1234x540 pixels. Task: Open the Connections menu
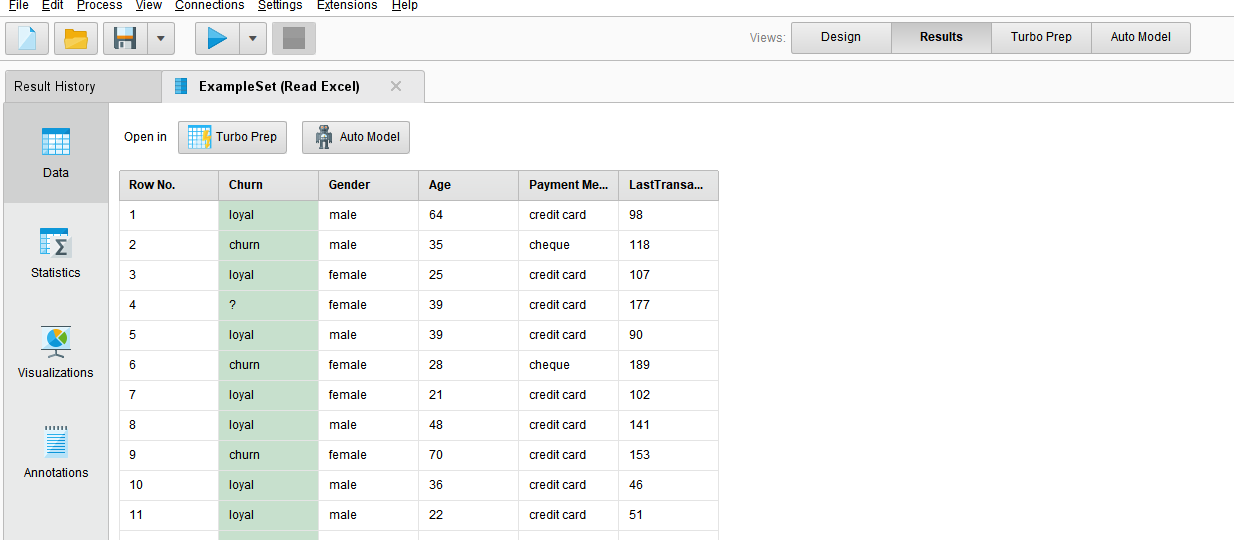click(209, 5)
